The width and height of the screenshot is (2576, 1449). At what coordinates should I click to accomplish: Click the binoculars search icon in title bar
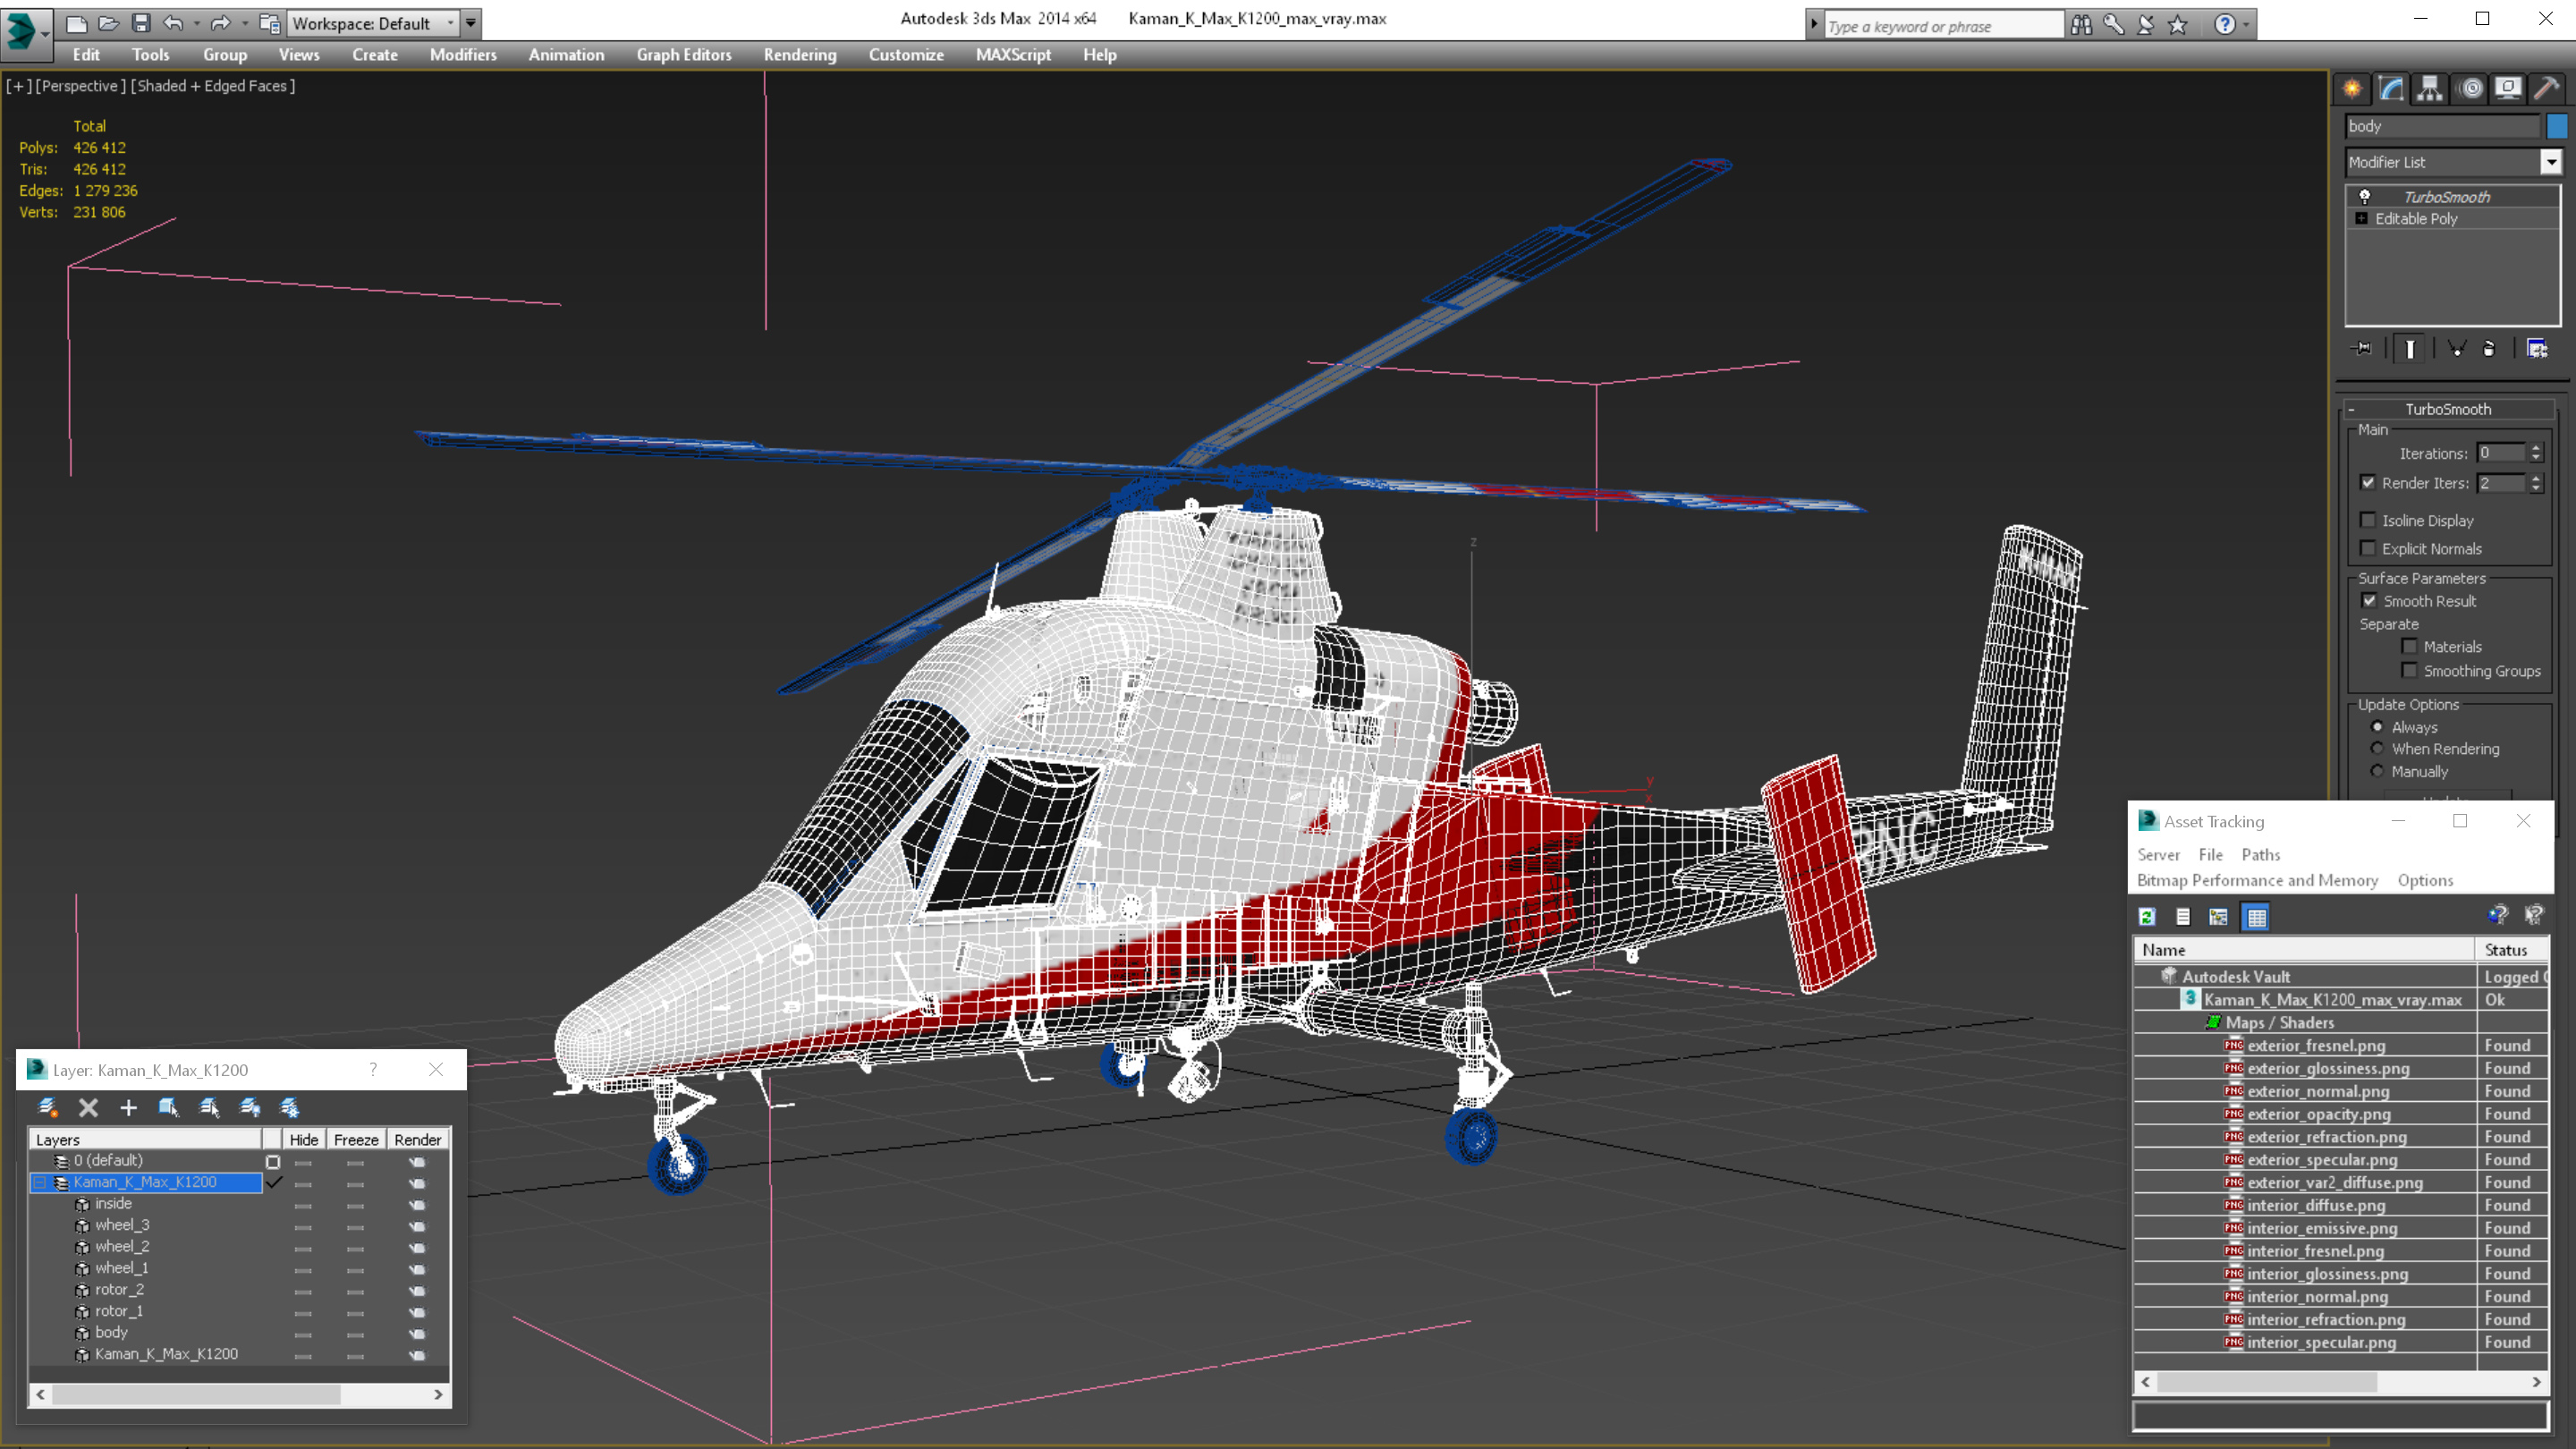pyautogui.click(x=2081, y=24)
